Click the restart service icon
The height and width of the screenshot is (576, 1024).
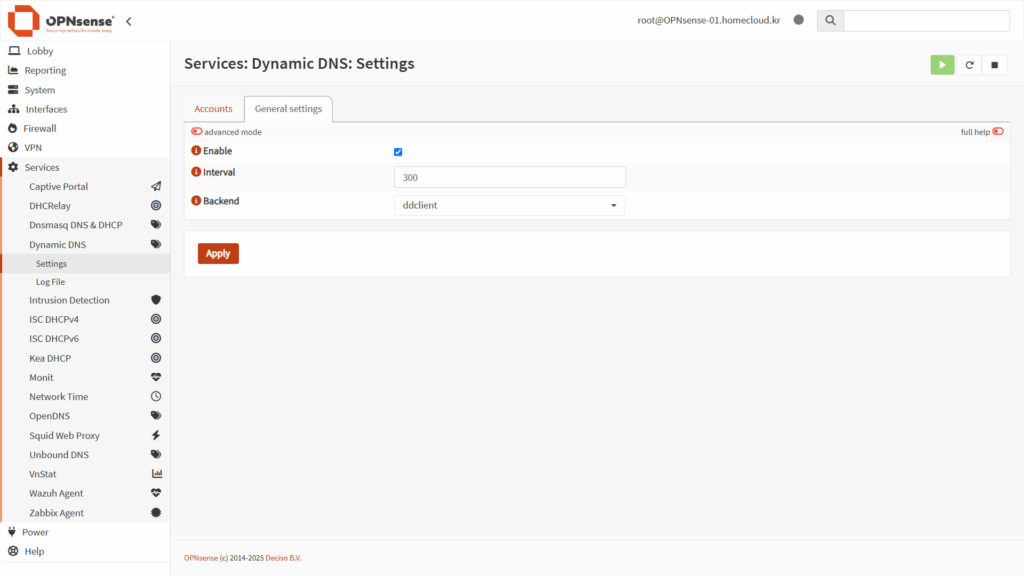[968, 65]
